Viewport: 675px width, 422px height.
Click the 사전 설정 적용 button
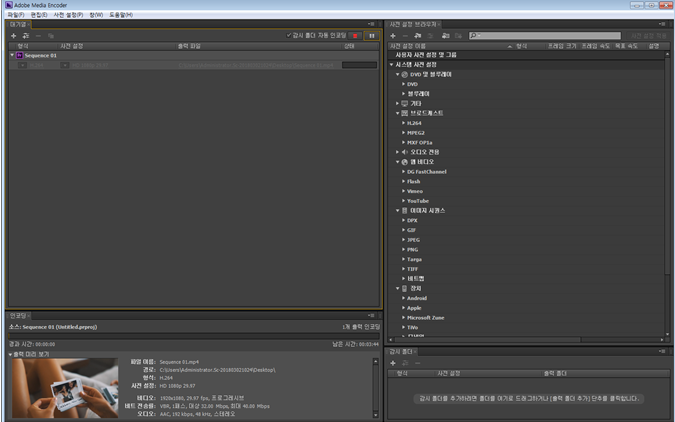(x=648, y=36)
